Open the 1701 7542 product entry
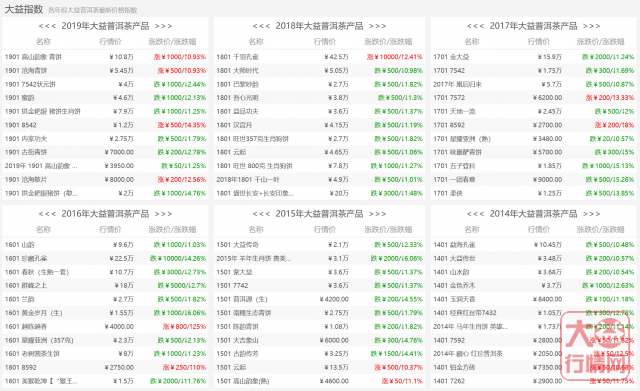 coord(449,71)
